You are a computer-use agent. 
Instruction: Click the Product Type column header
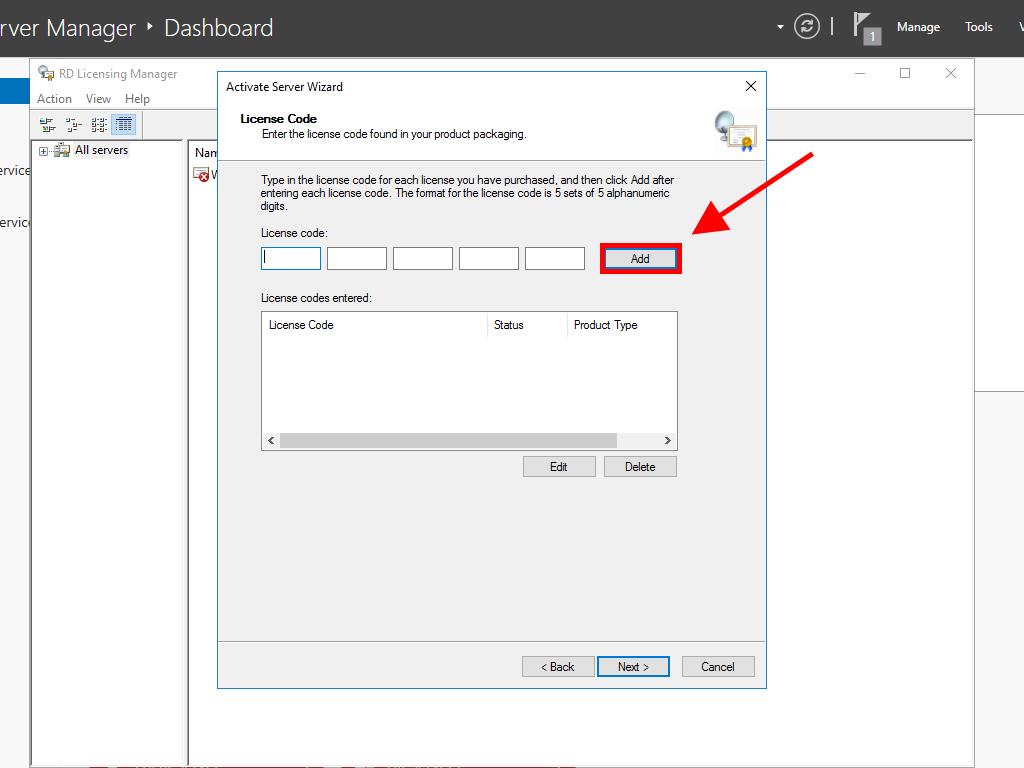tap(605, 325)
